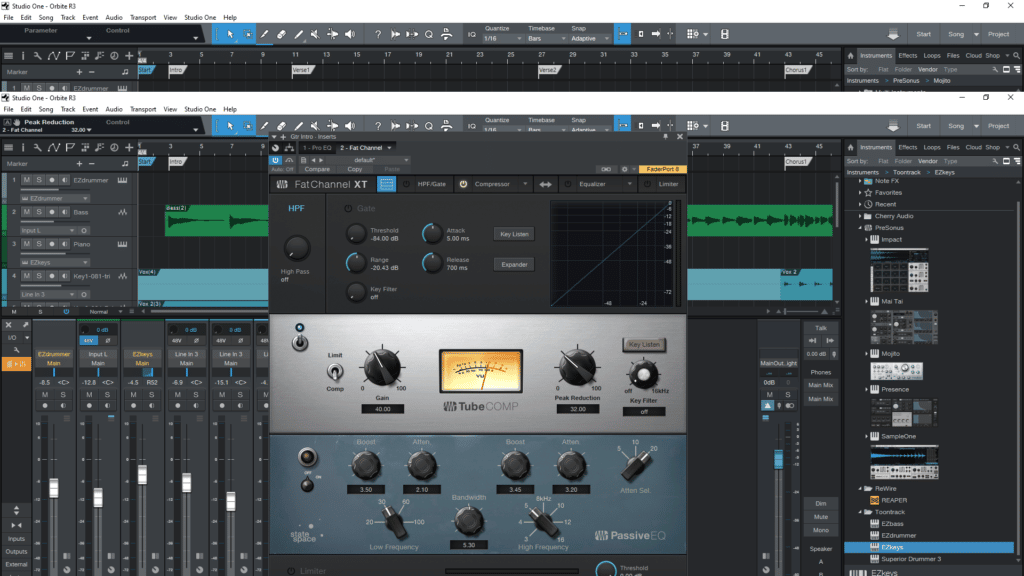Add track with plus icon beside clock icon
This screenshot has height=576, width=1024.
pyautogui.click(x=129, y=148)
